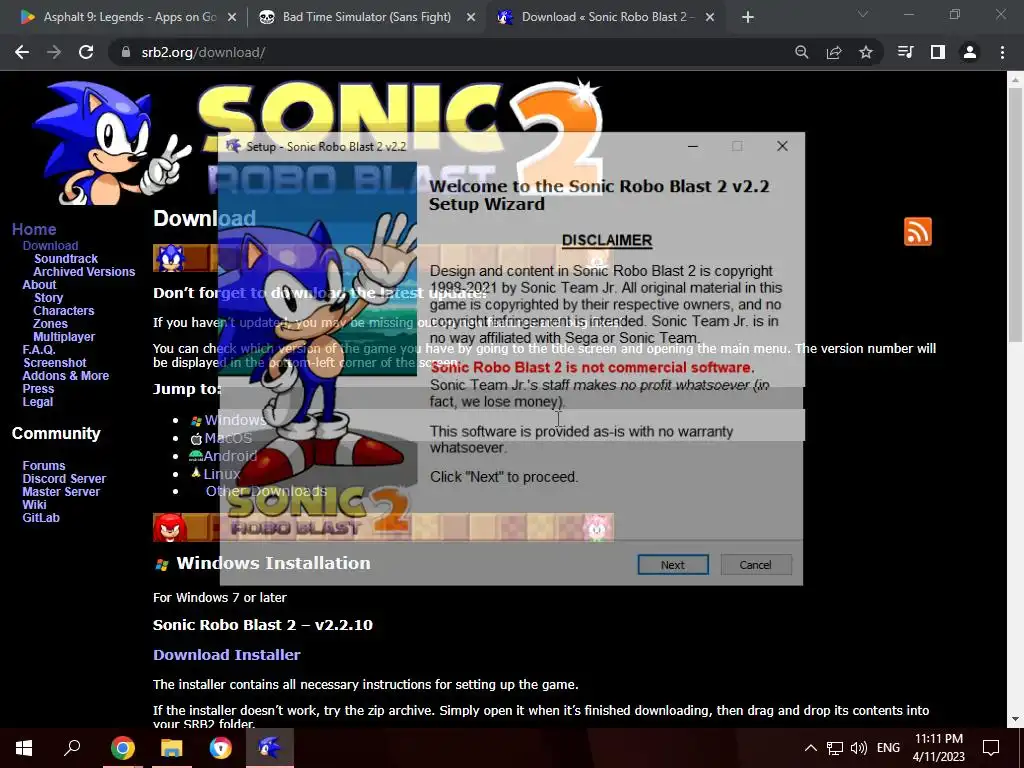
Task: Open Google Chrome from the taskbar
Action: click(122, 748)
